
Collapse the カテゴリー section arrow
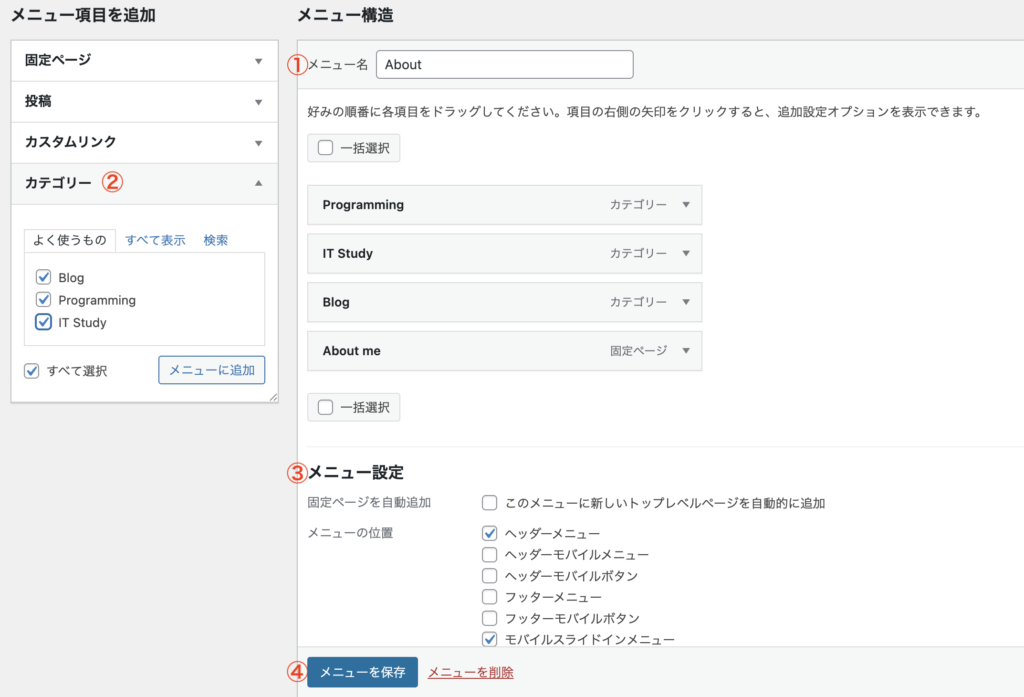click(258, 183)
